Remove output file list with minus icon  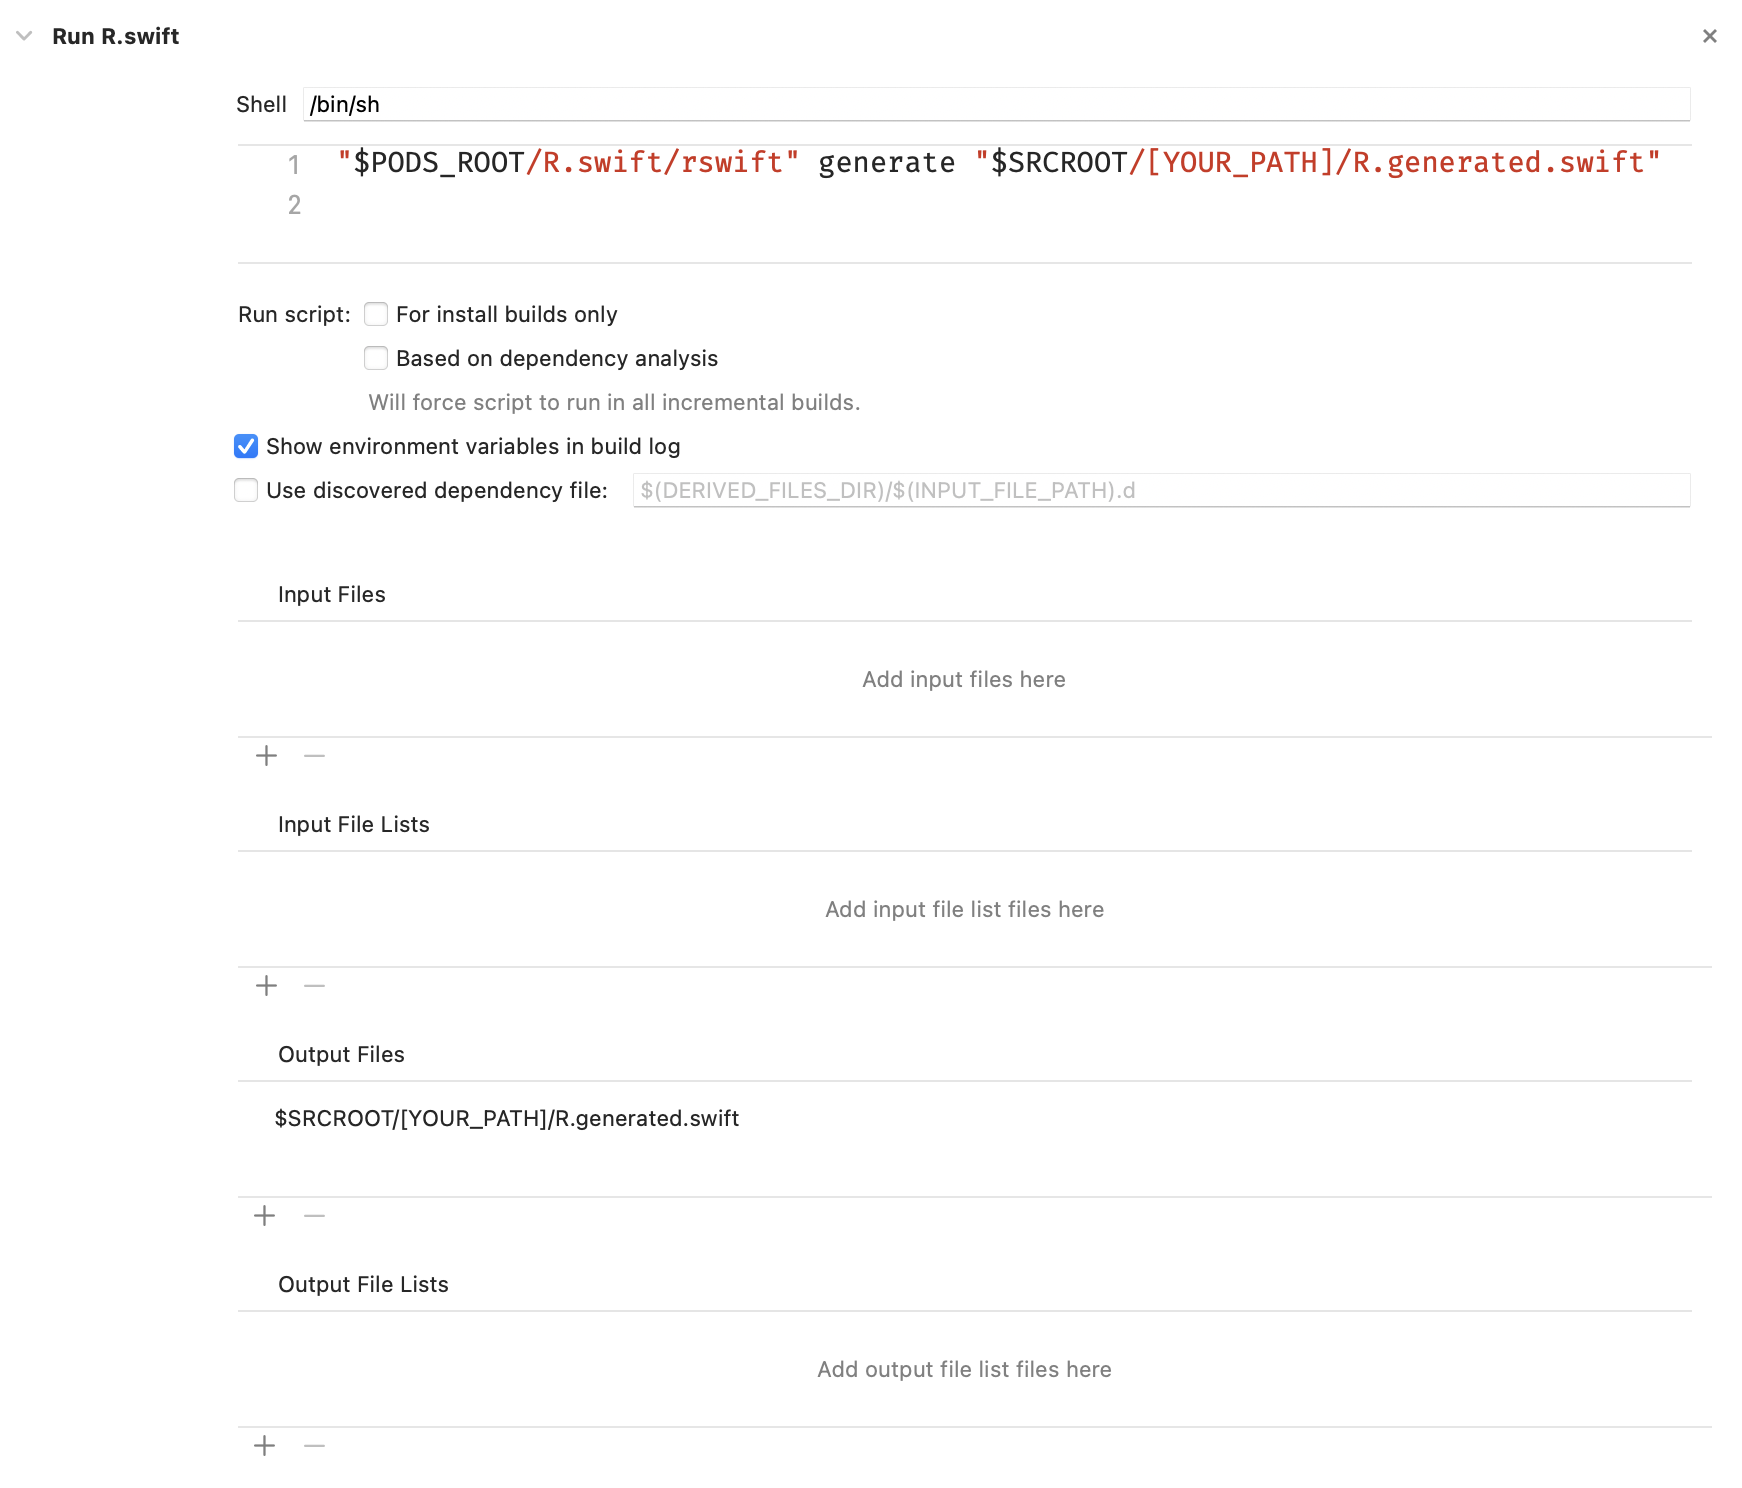(314, 1446)
